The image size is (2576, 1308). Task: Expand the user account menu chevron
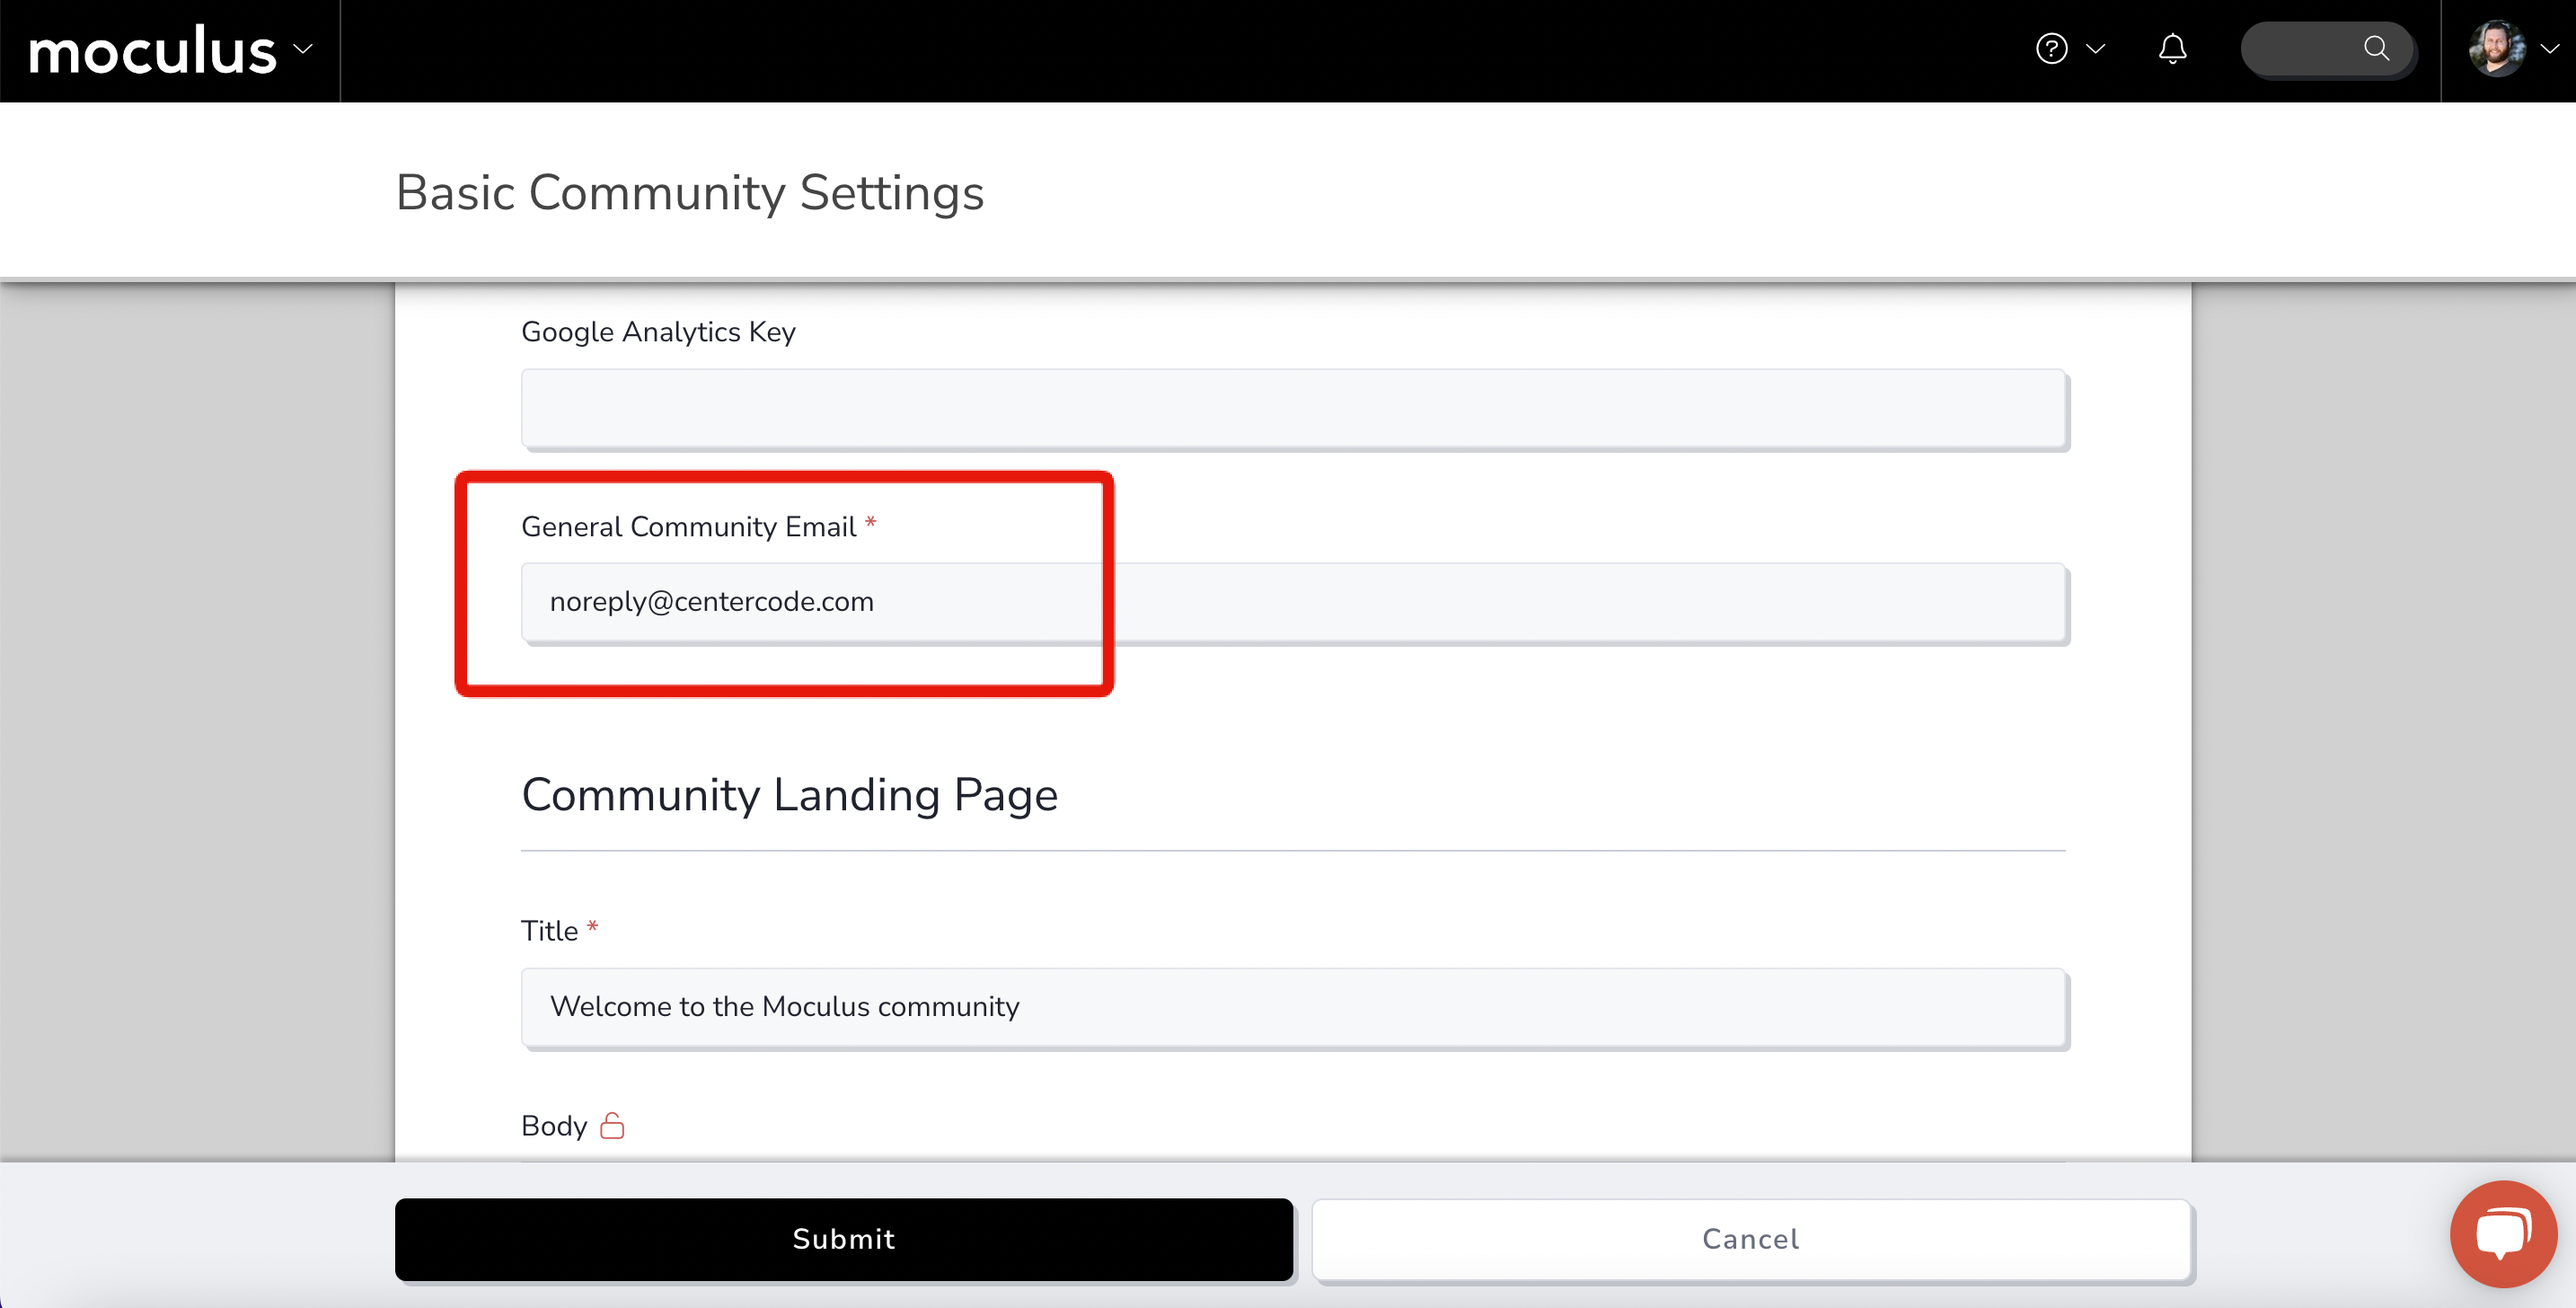(2549, 49)
